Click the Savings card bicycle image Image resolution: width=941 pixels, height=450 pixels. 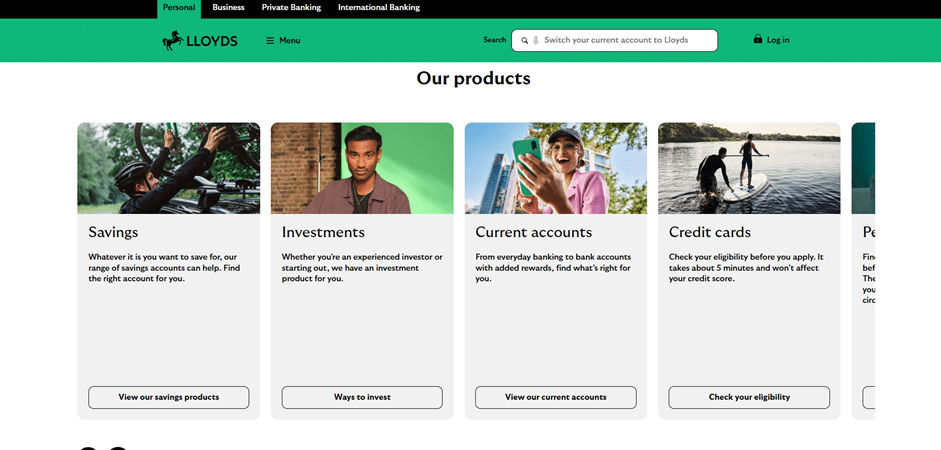tap(168, 168)
